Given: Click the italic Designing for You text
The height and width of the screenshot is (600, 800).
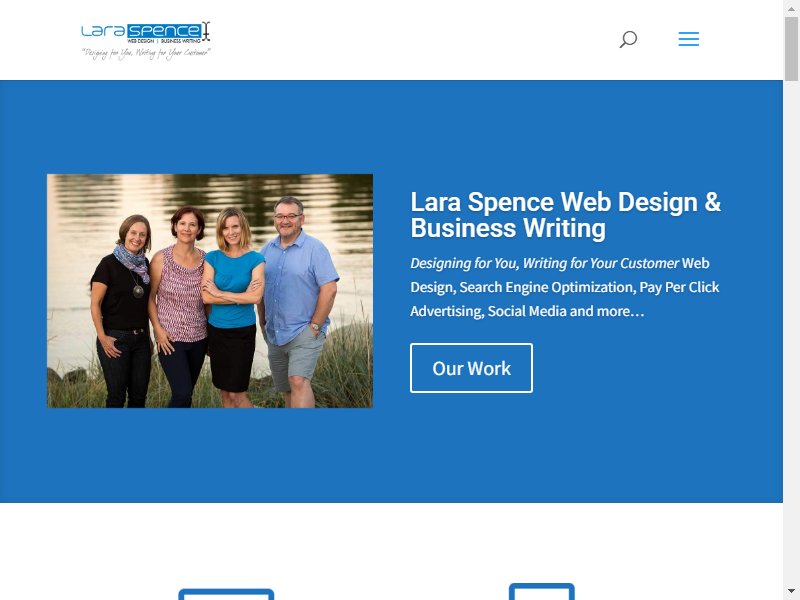Looking at the screenshot, I should click(544, 263).
